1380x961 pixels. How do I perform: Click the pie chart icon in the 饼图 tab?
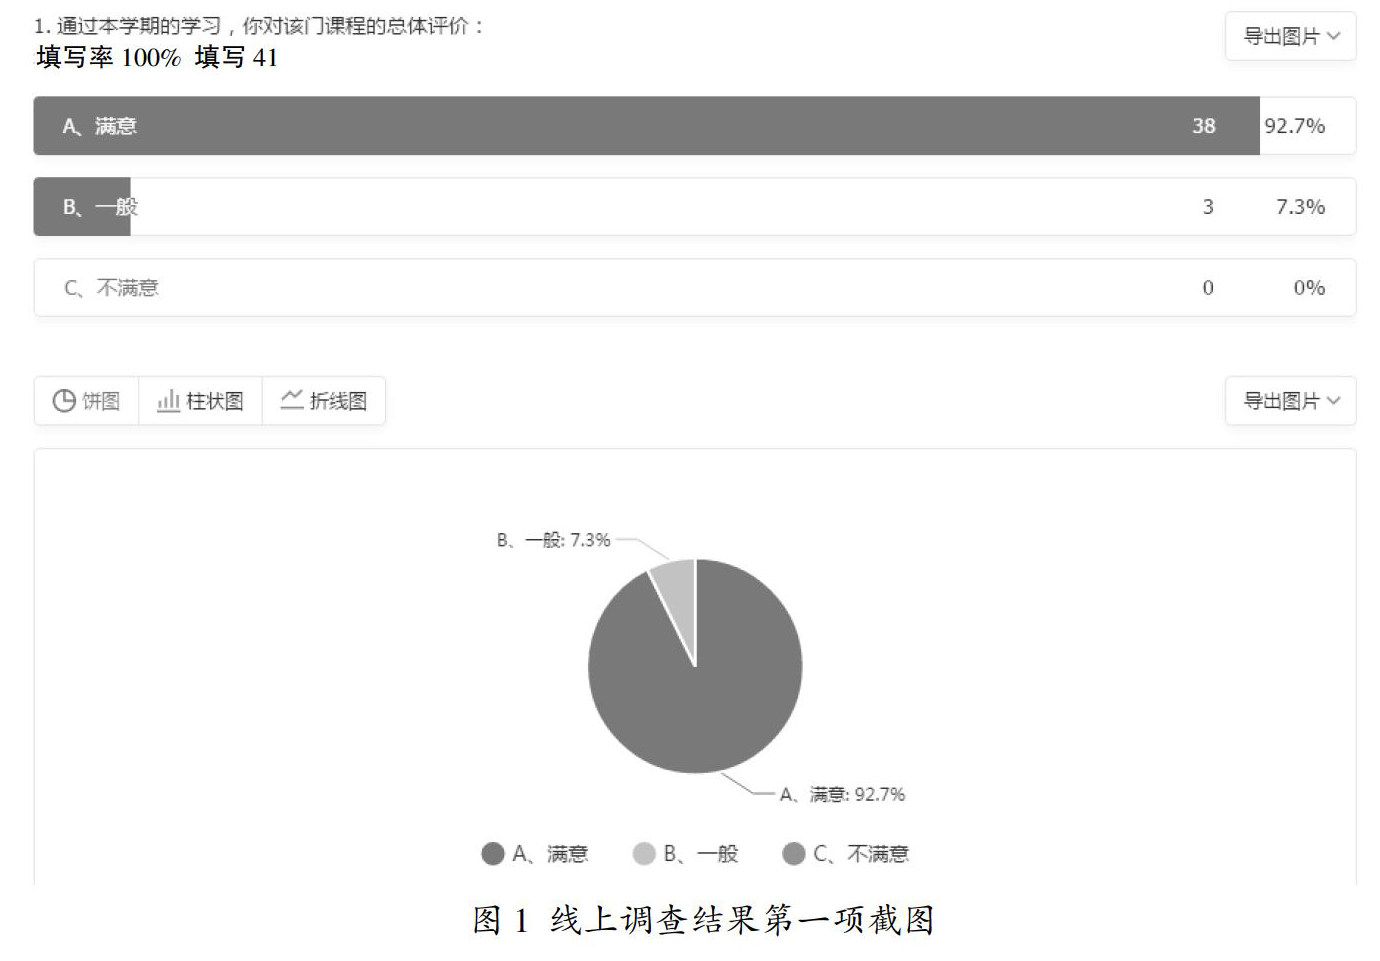tap(64, 401)
